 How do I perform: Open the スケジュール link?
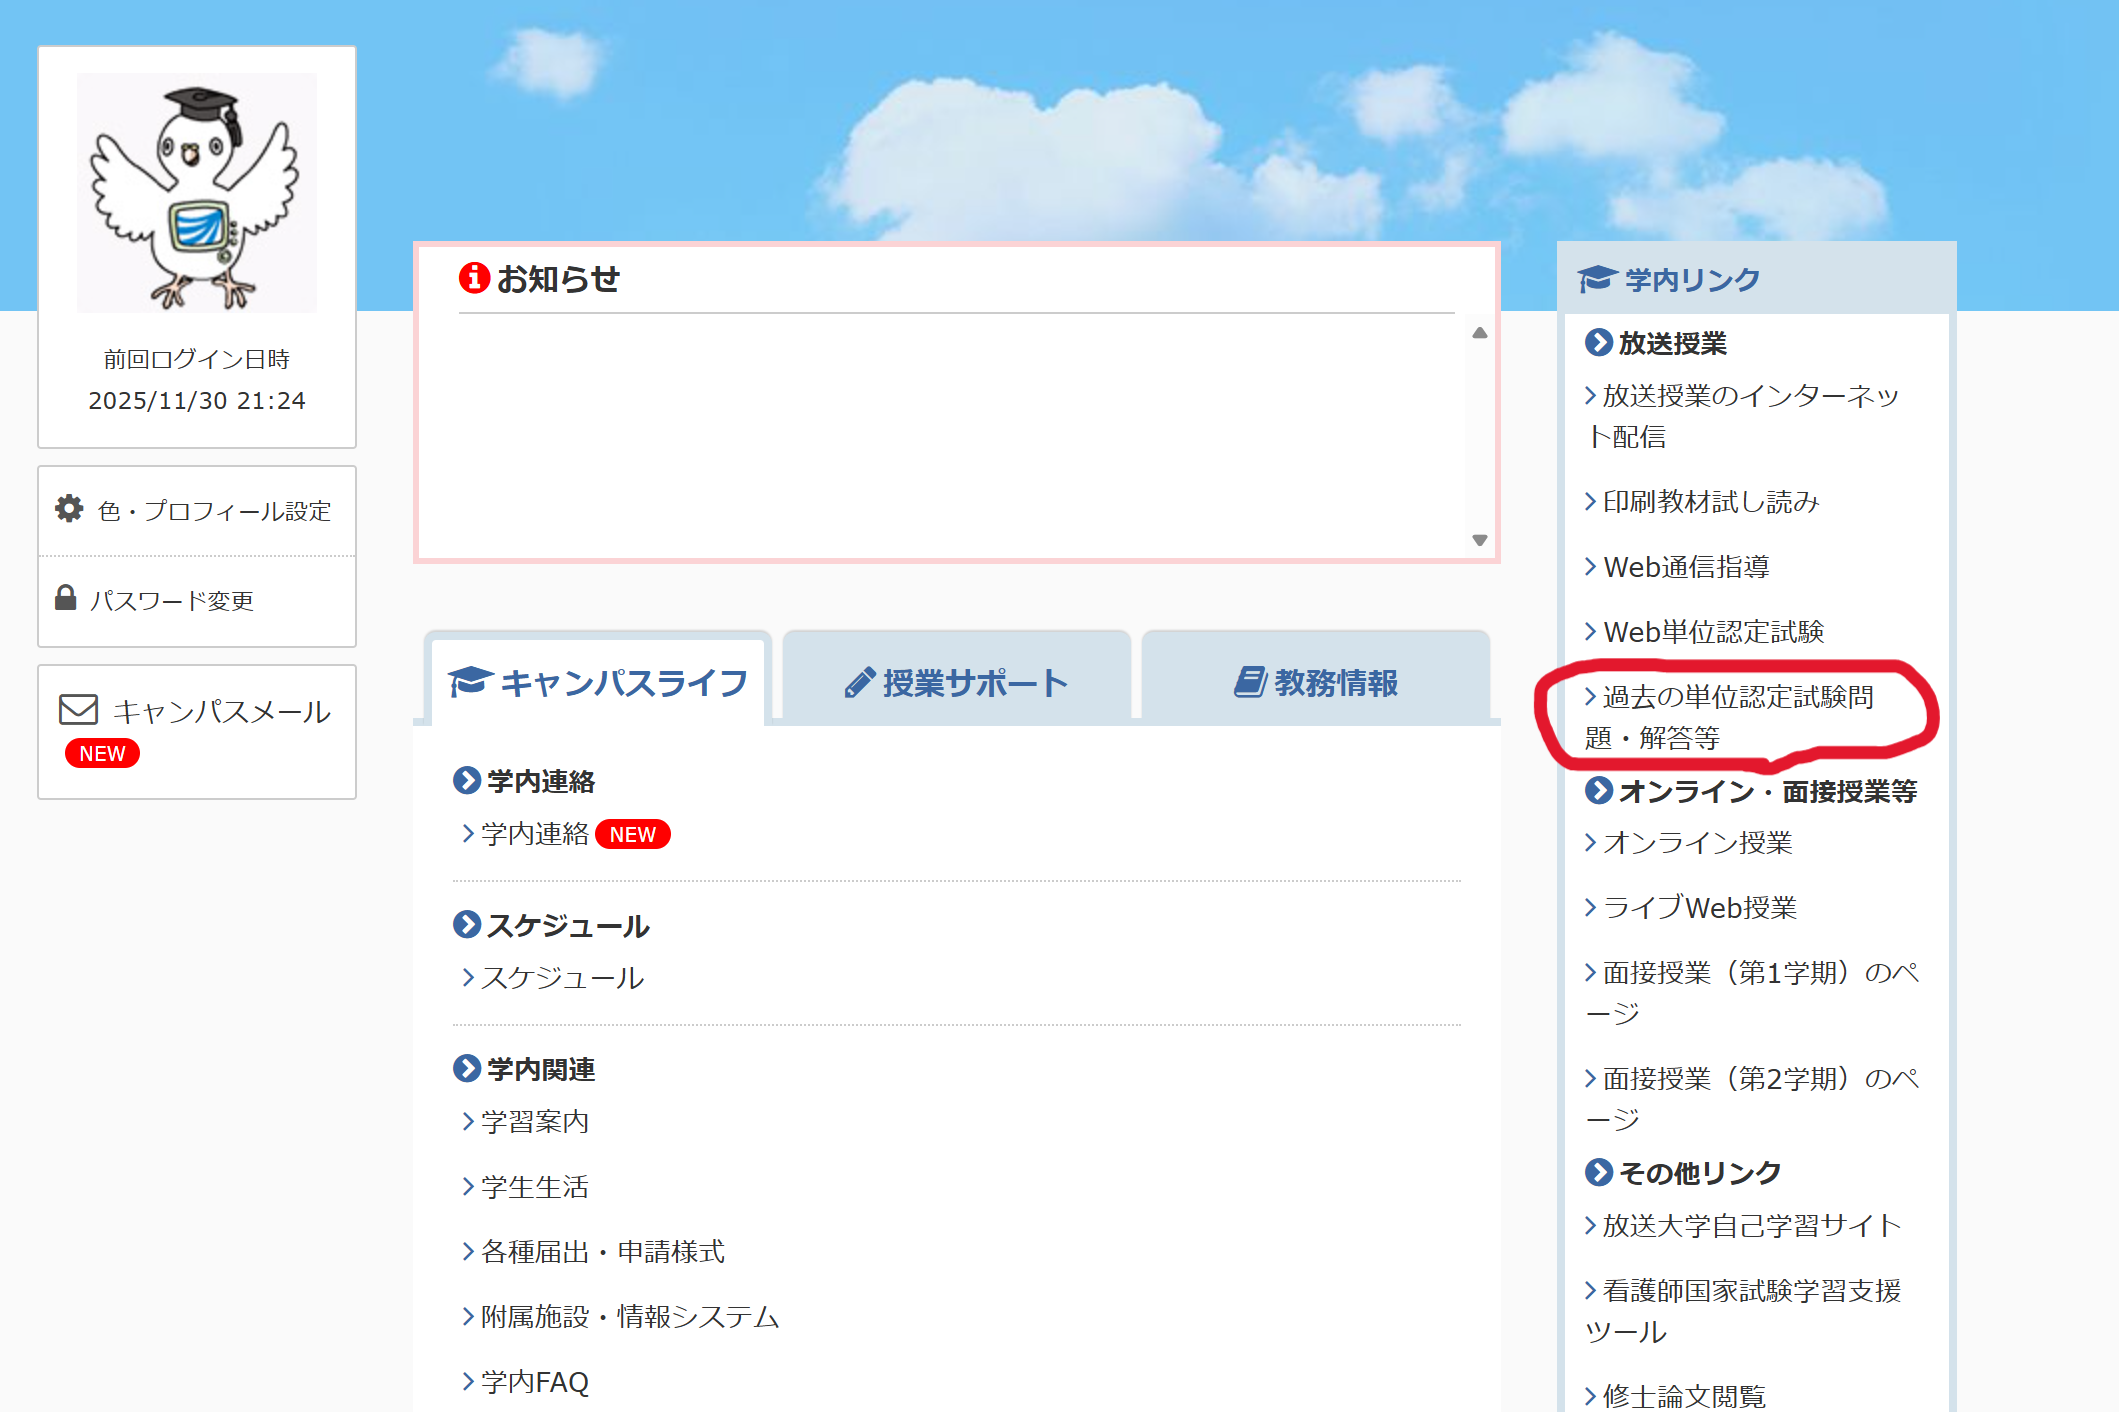[562, 977]
